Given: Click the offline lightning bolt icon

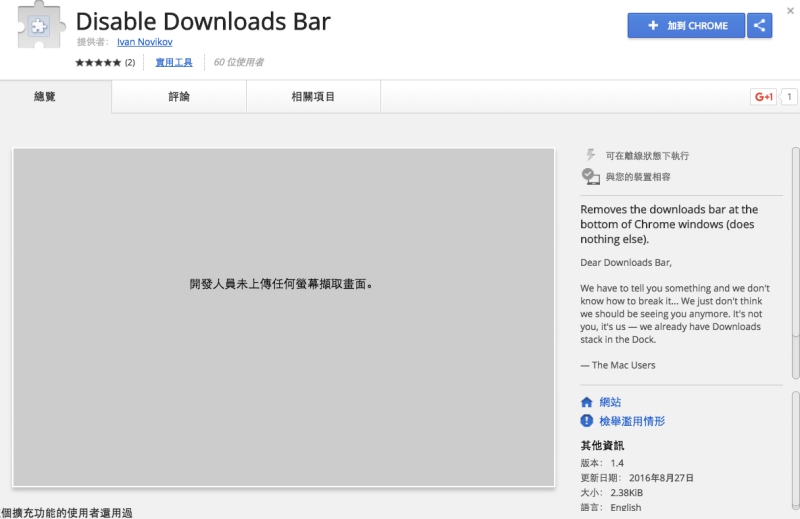Looking at the screenshot, I should pos(591,155).
